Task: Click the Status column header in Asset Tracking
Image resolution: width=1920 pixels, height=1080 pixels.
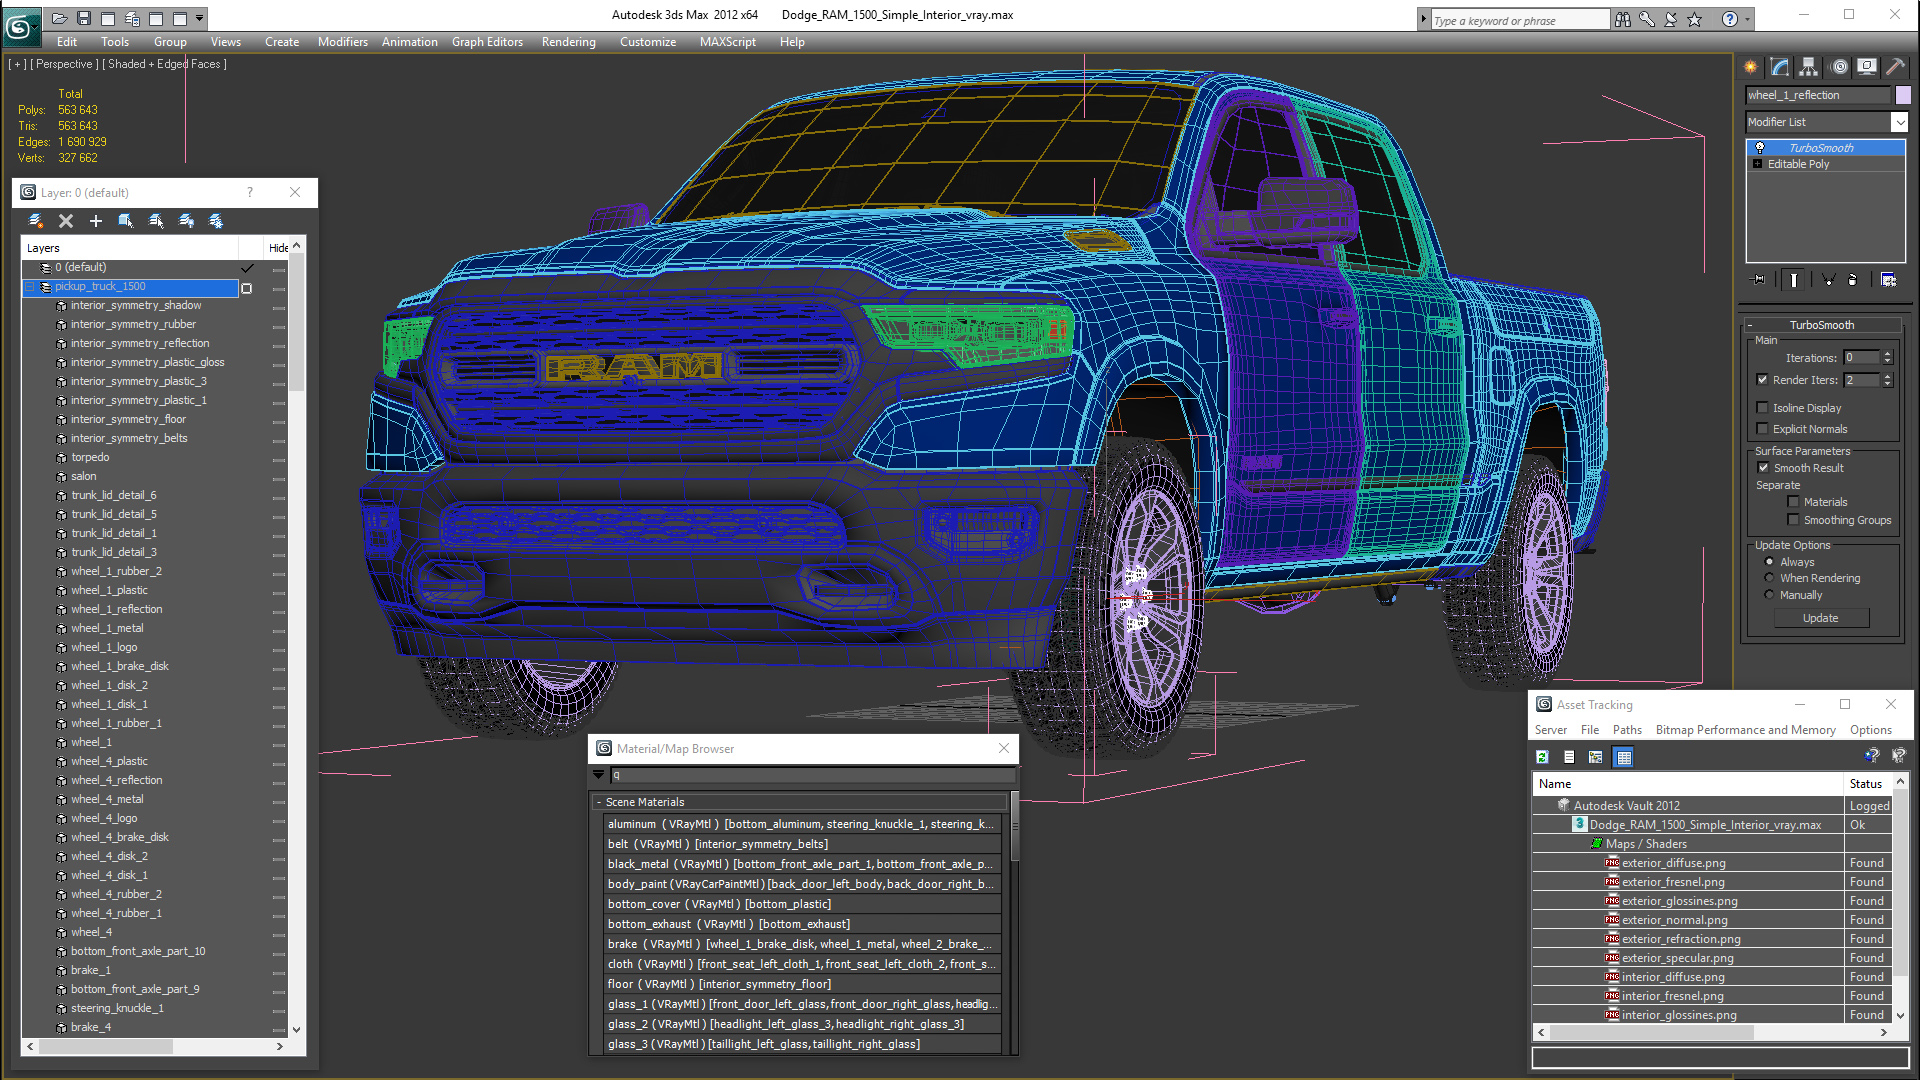Action: (1866, 784)
